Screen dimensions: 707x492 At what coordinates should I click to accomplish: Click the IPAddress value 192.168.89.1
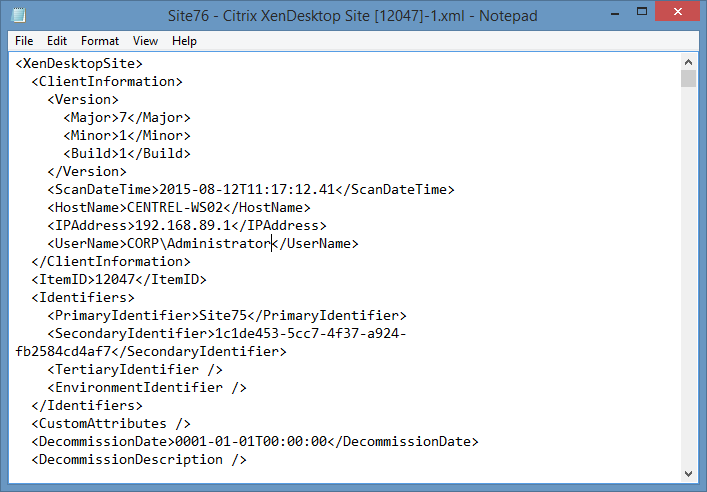[x=183, y=225]
